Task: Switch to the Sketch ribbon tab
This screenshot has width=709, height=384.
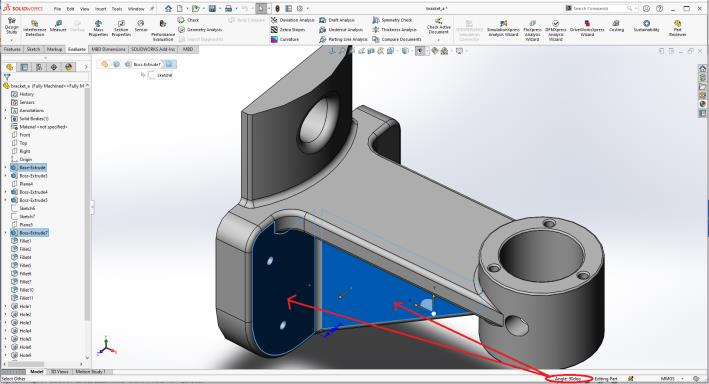Action: [33, 49]
